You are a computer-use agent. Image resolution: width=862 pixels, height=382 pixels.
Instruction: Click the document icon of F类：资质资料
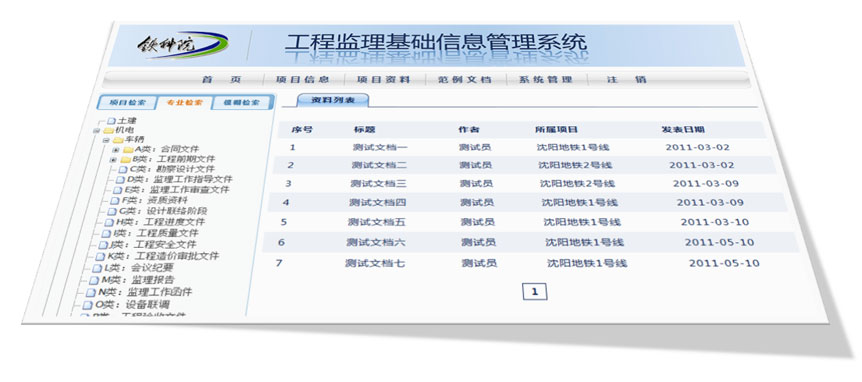click(x=114, y=201)
